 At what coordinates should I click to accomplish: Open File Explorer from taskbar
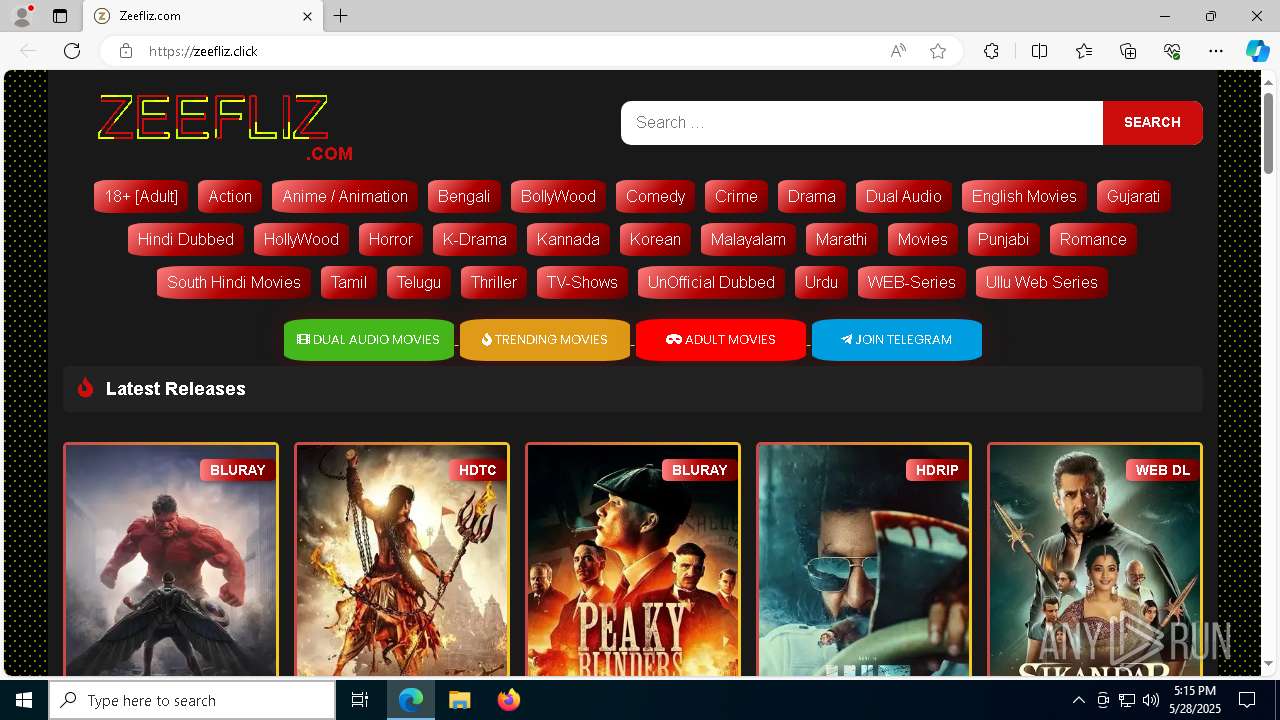coord(459,700)
